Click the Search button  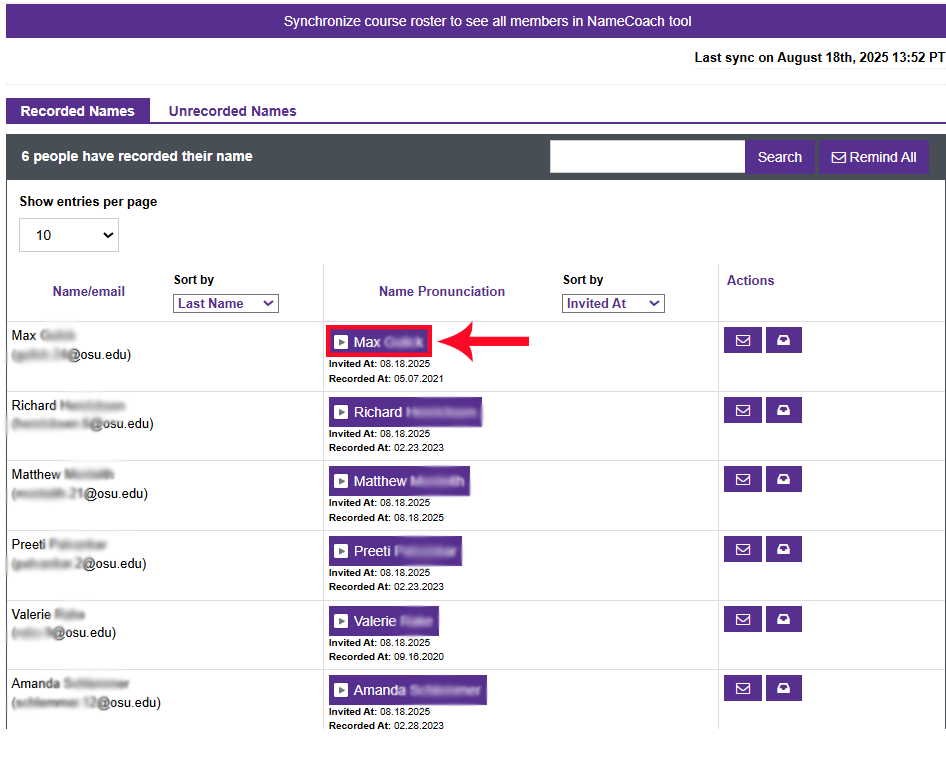pyautogui.click(x=779, y=157)
